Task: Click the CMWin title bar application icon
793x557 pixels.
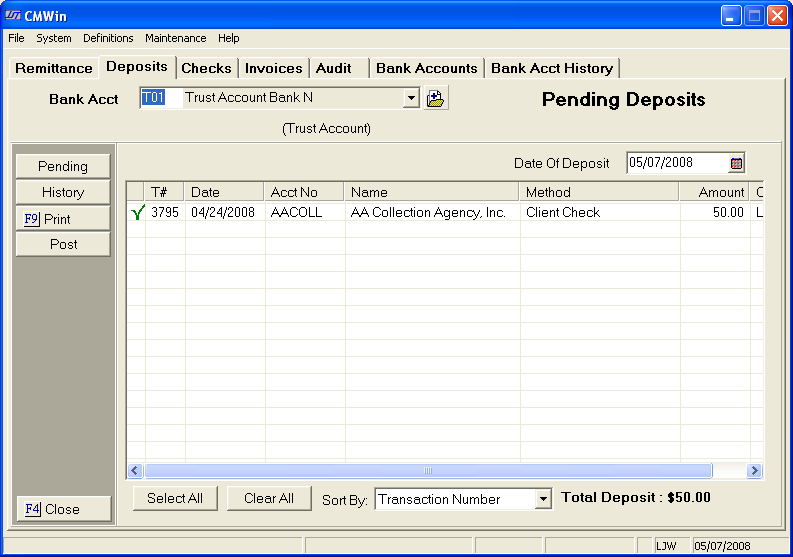Action: 13,16
